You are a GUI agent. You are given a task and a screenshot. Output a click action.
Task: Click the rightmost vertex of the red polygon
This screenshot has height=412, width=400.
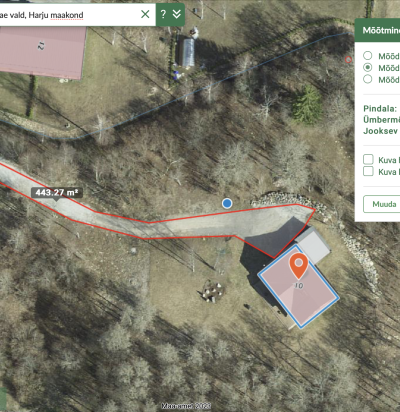click(x=315, y=209)
